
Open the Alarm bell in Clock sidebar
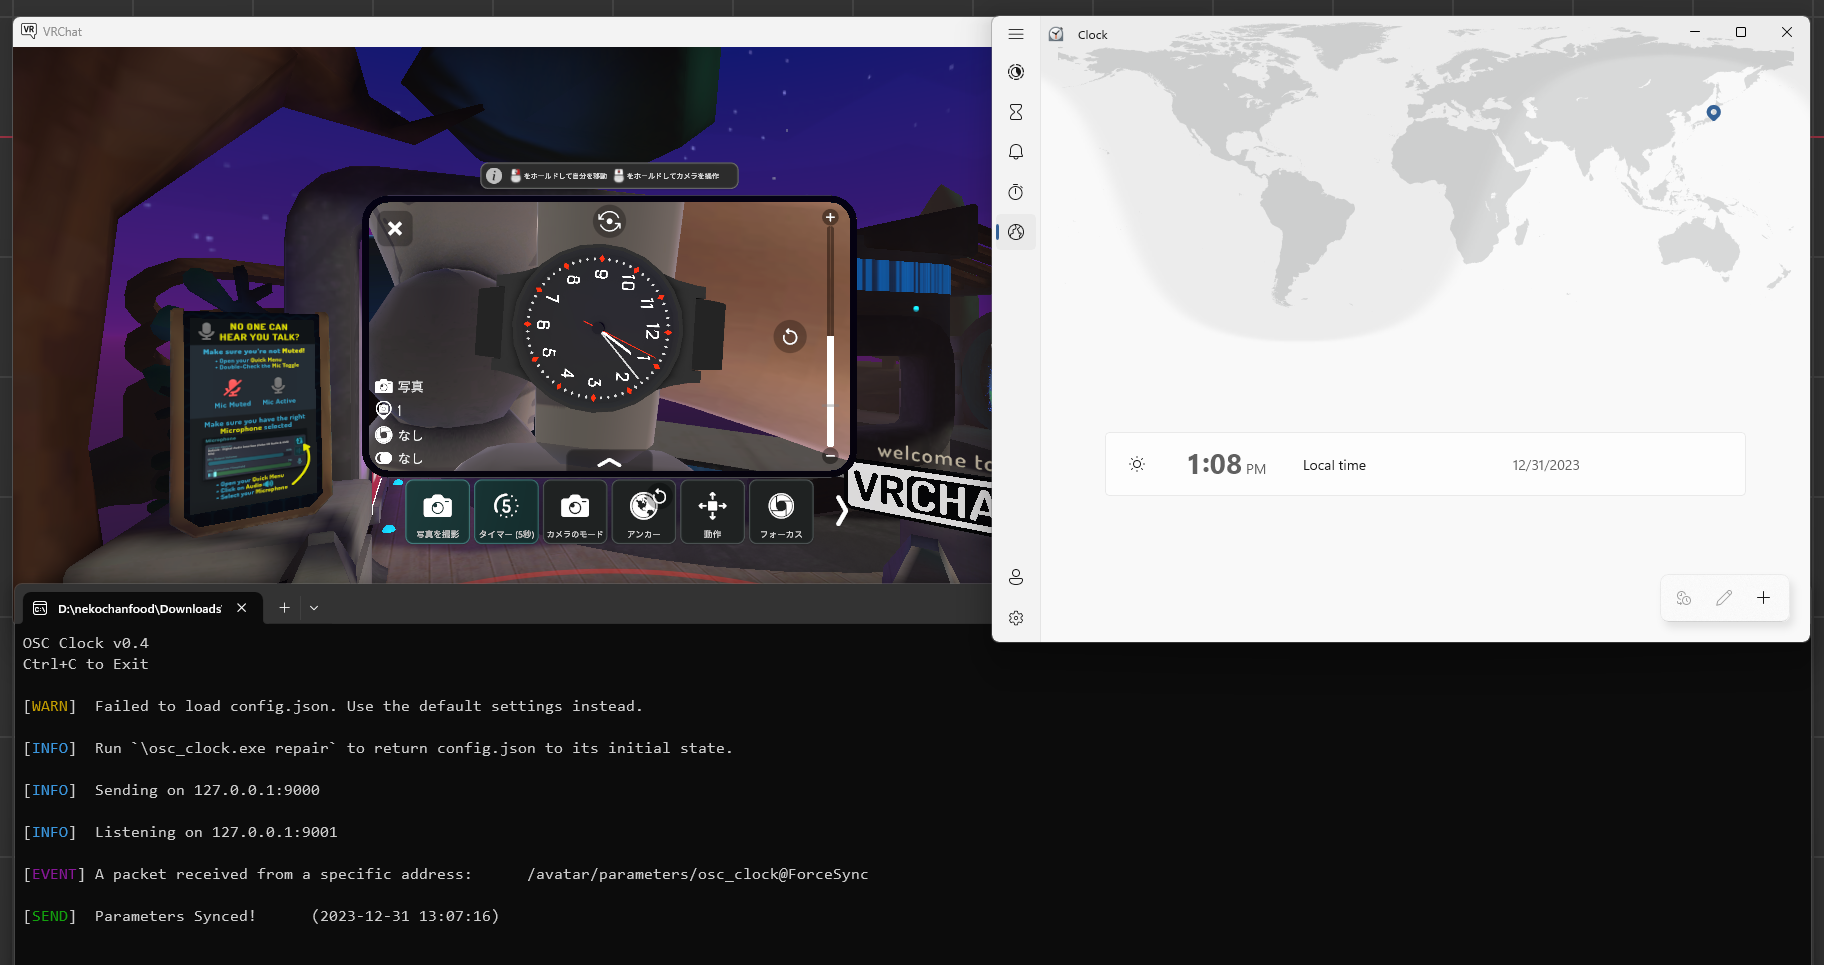pyautogui.click(x=1016, y=152)
